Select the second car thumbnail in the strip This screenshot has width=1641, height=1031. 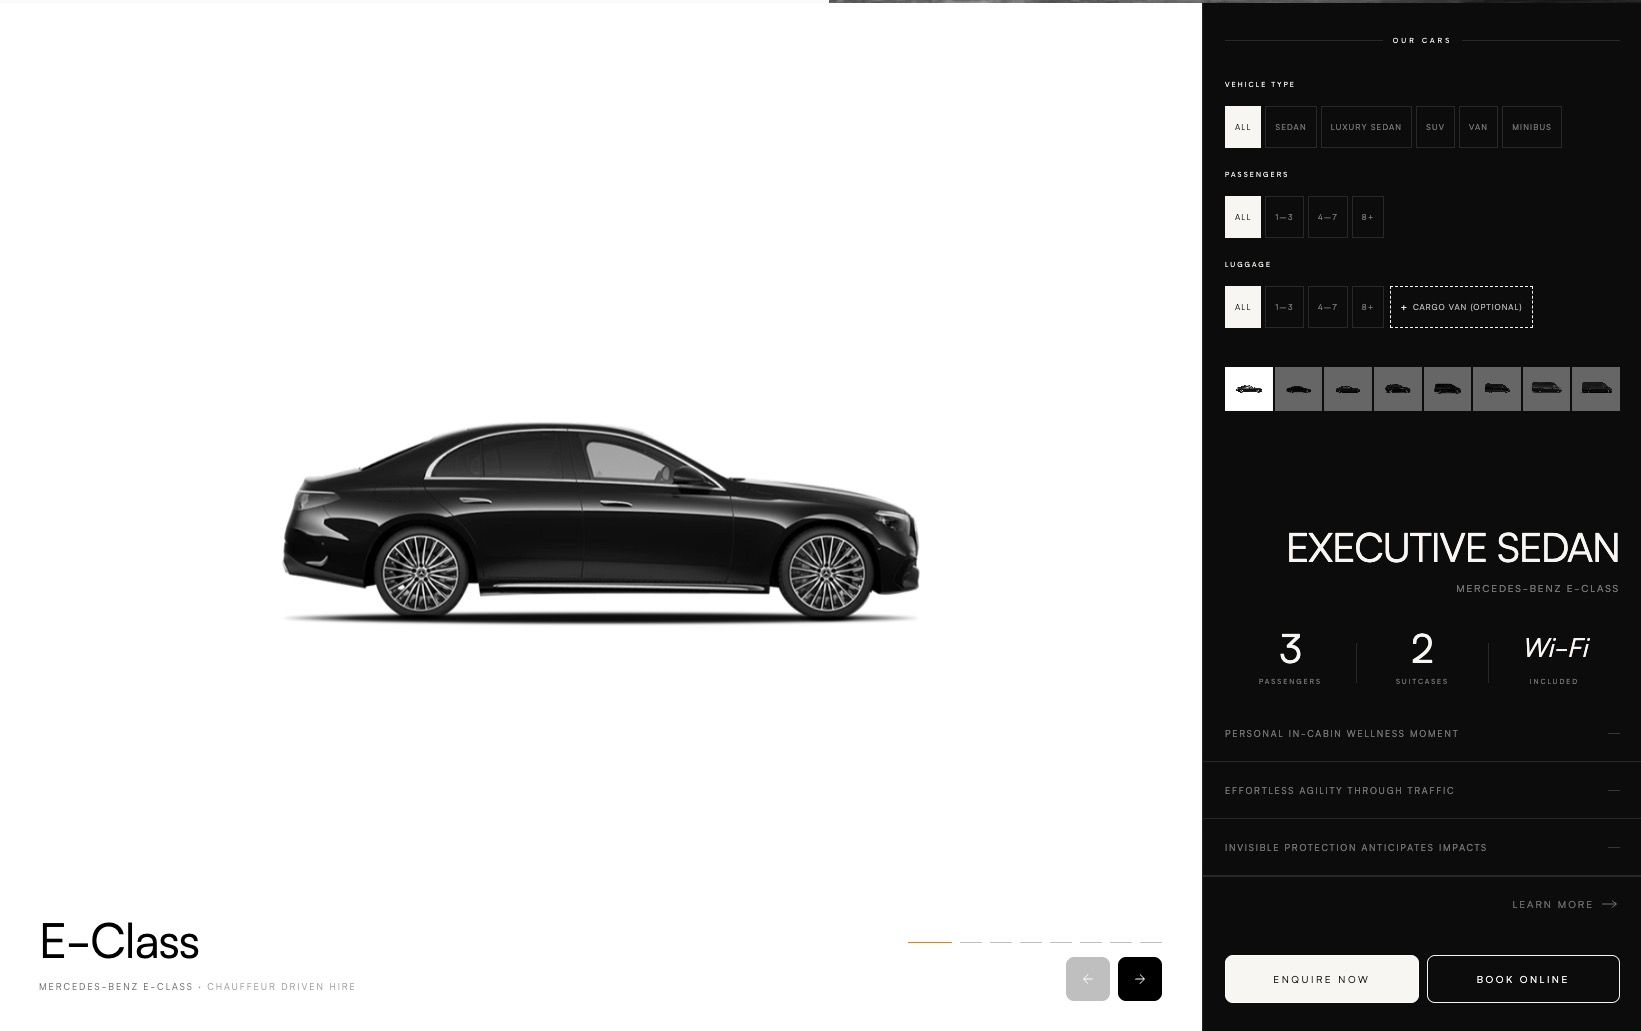(x=1298, y=389)
